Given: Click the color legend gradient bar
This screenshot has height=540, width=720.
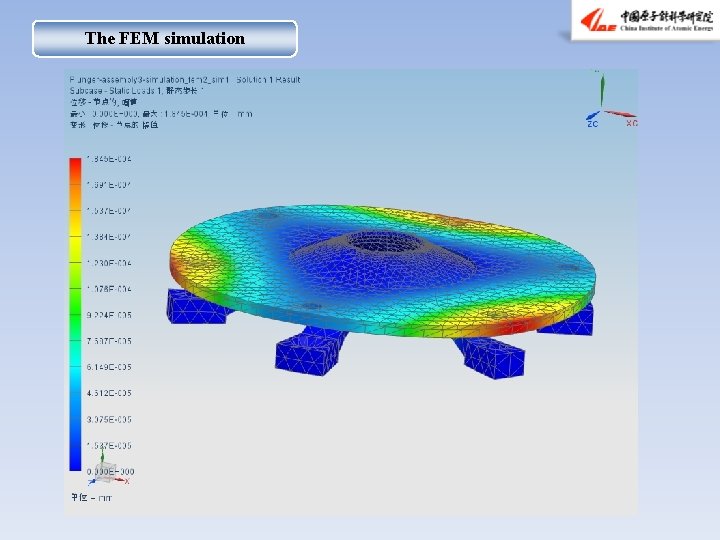Looking at the screenshot, I should point(75,314).
